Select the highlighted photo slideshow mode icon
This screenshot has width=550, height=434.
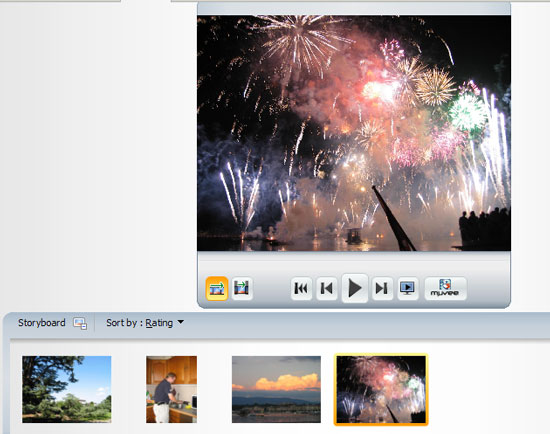(216, 288)
